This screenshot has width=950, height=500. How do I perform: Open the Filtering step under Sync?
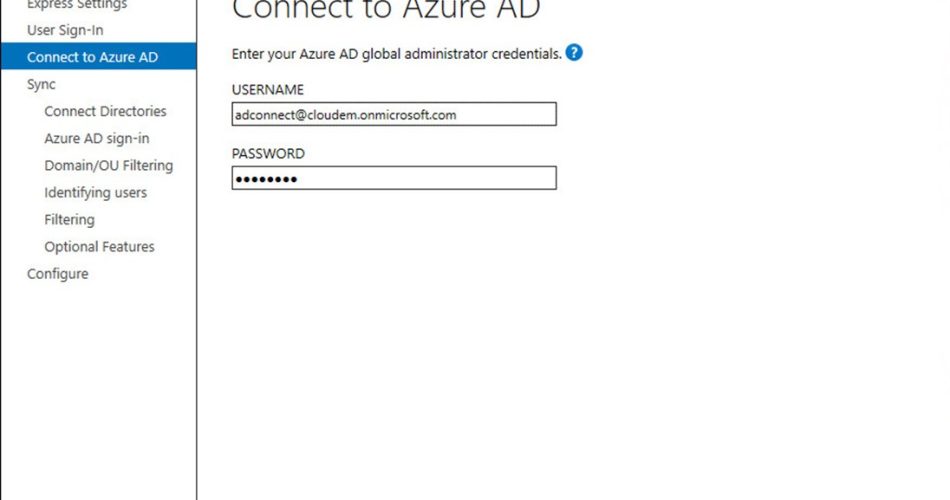click(x=69, y=219)
